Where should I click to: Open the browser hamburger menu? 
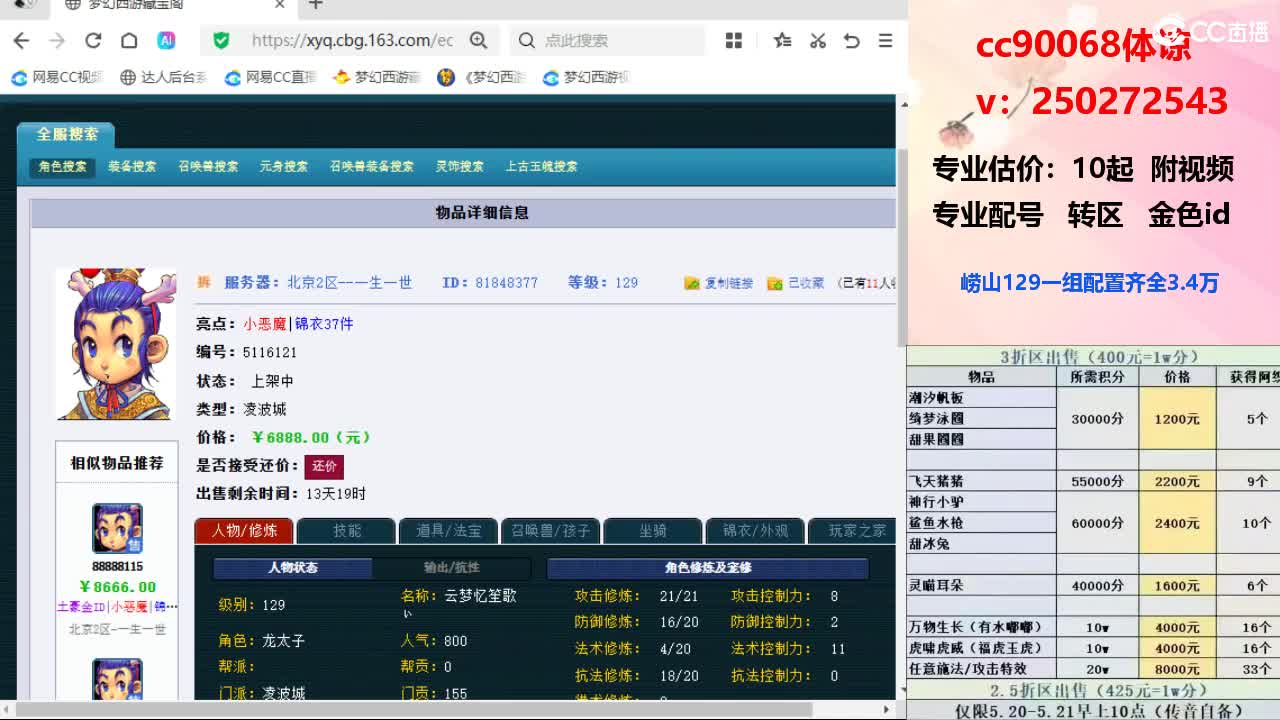885,41
